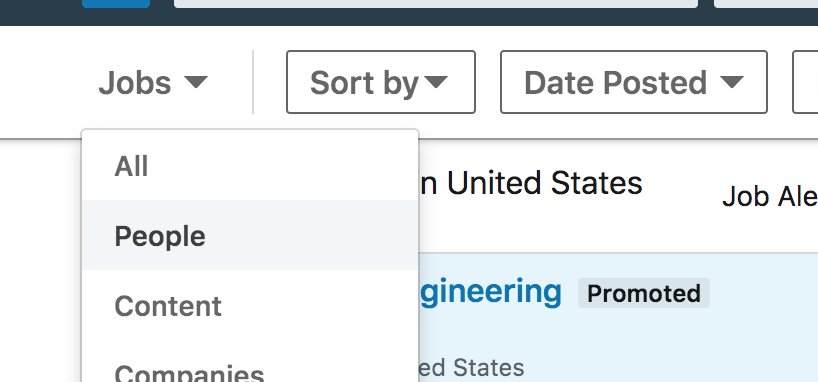Viewport: 818px width, 382px height.
Task: Click the "in United States" results heading
Action: [x=531, y=183]
